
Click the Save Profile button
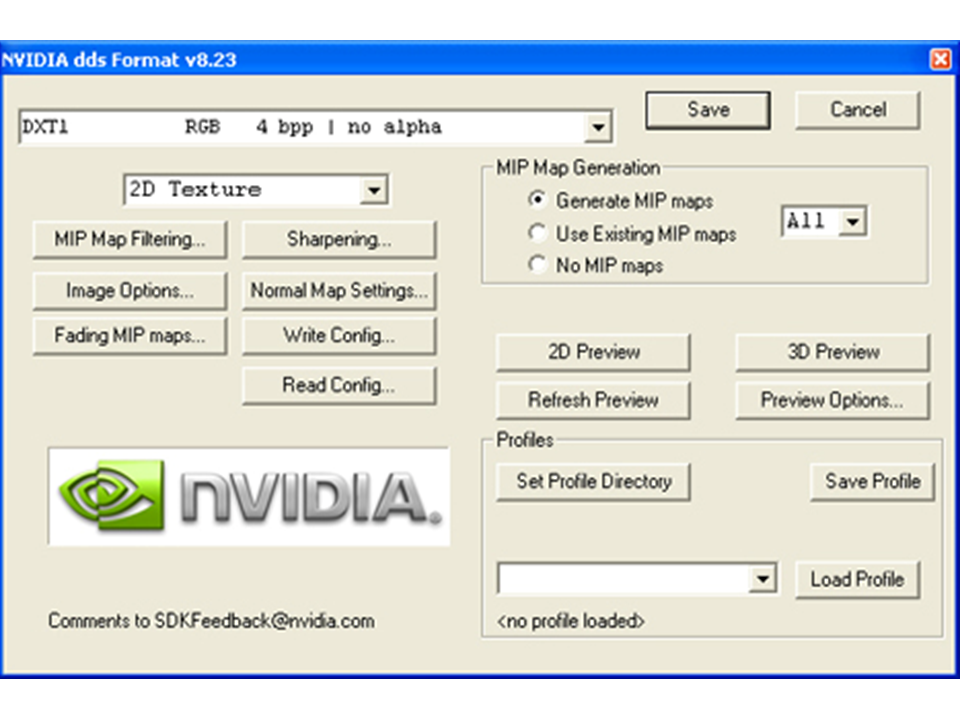tap(872, 482)
